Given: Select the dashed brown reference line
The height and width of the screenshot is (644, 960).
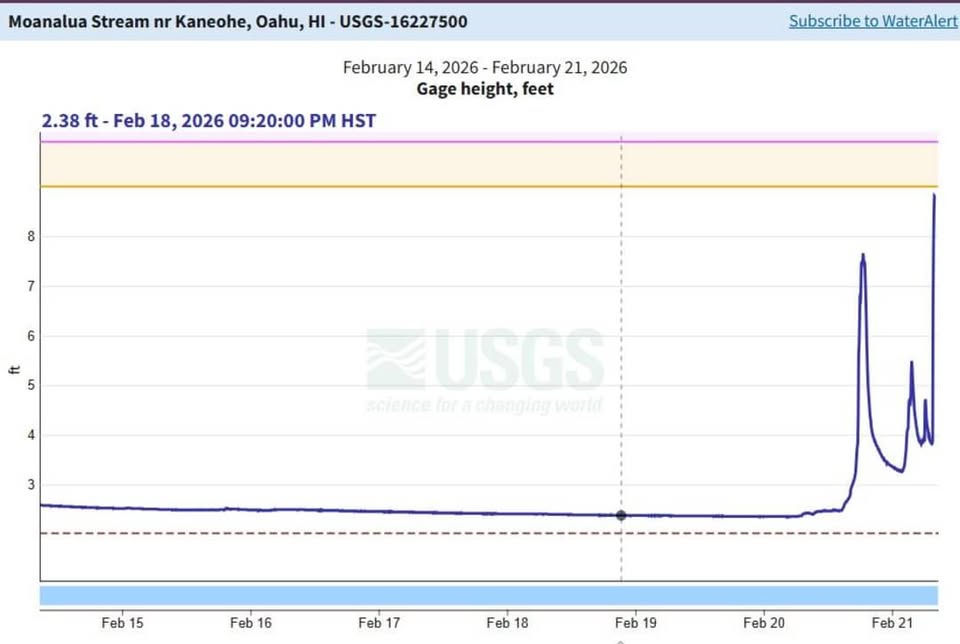Looking at the screenshot, I should click(x=489, y=533).
